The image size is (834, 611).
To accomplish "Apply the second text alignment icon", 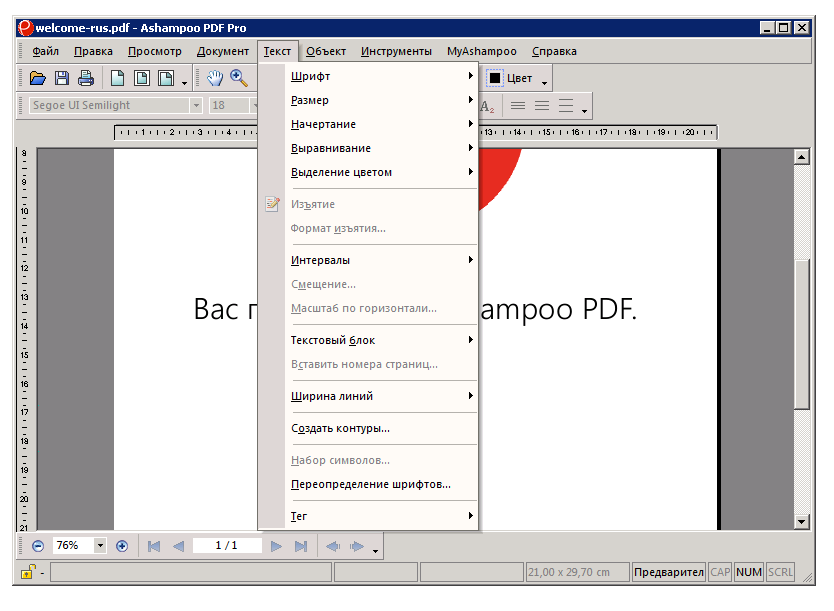I will point(541,106).
